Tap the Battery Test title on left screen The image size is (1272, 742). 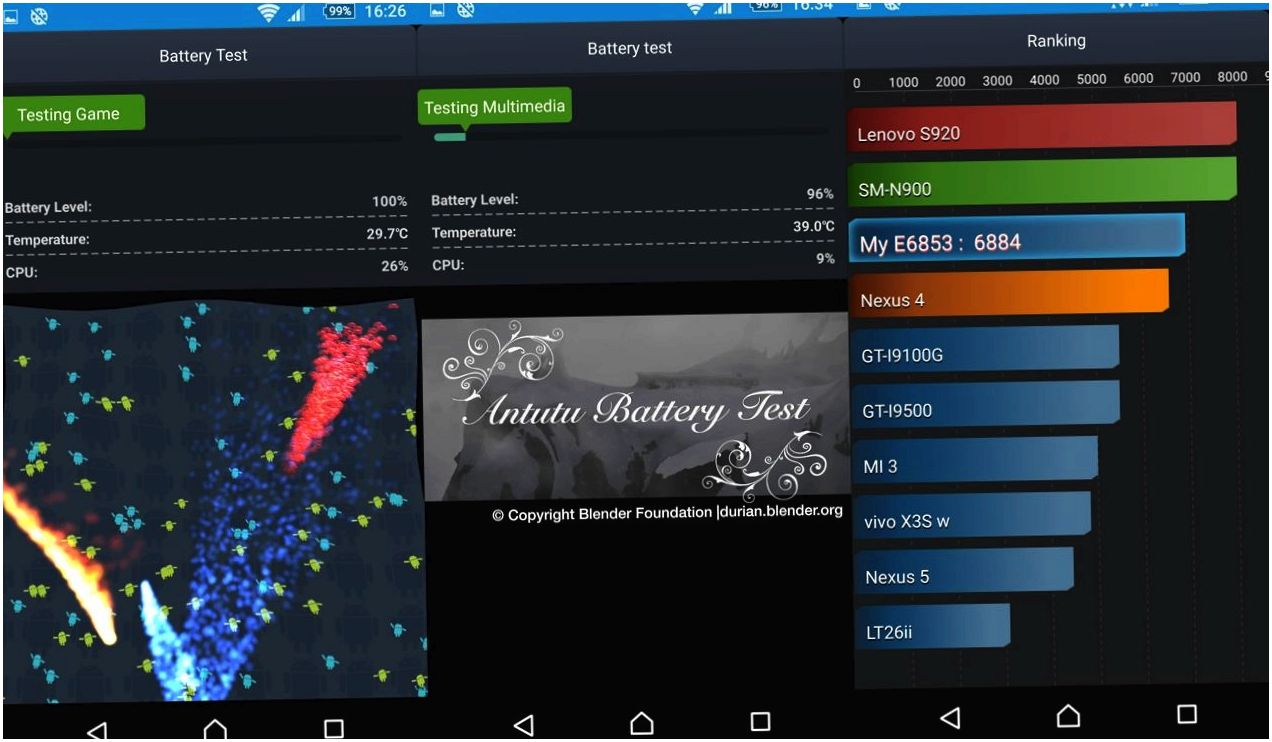pos(203,56)
